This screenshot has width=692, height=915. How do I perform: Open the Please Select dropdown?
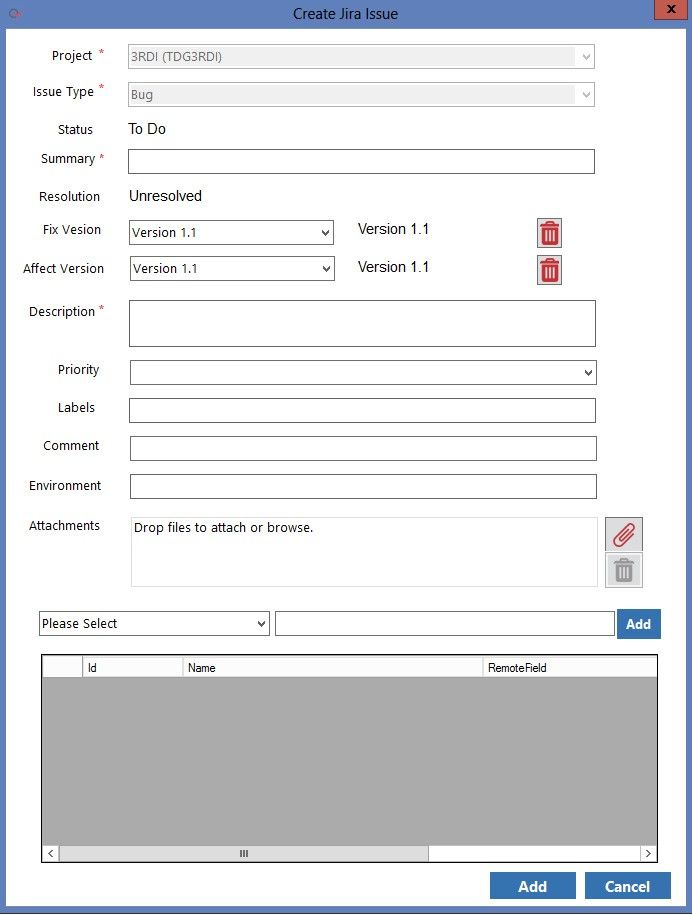pyautogui.click(x=154, y=623)
